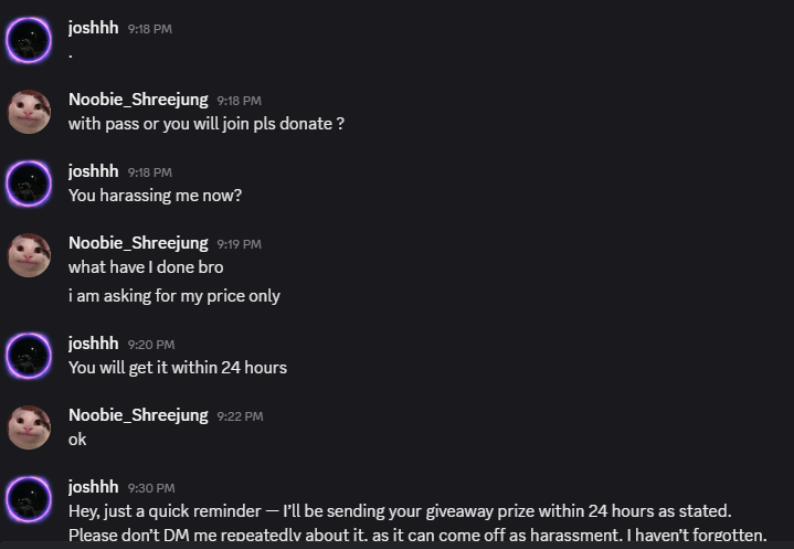Click the Noobie_Shreejung username above the "ok" message

coord(138,415)
